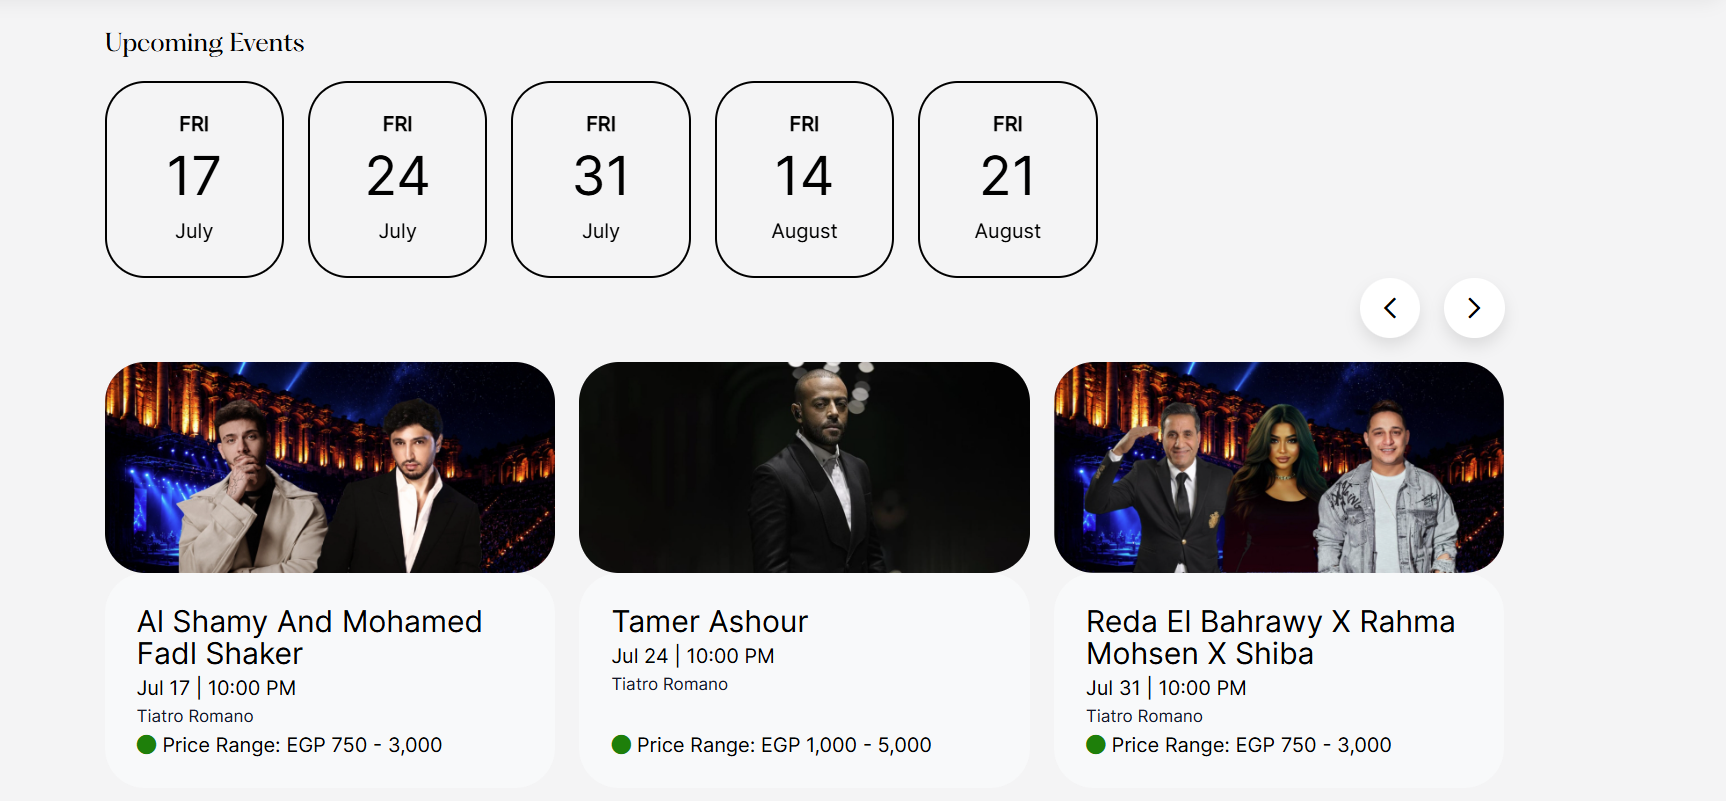This screenshot has height=801, width=1726.
Task: Select the Friday 21 August date card
Action: click(1008, 179)
